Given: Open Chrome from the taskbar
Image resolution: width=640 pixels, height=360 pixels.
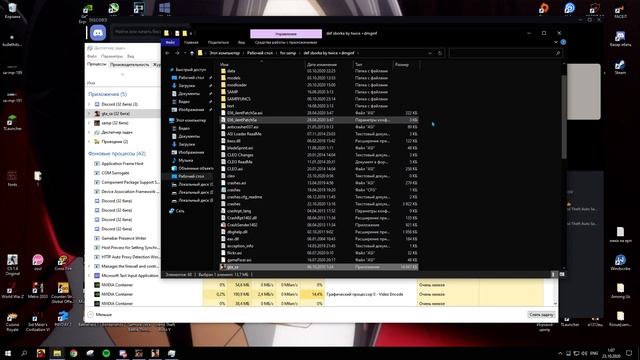Looking at the screenshot, I should coord(73,353).
